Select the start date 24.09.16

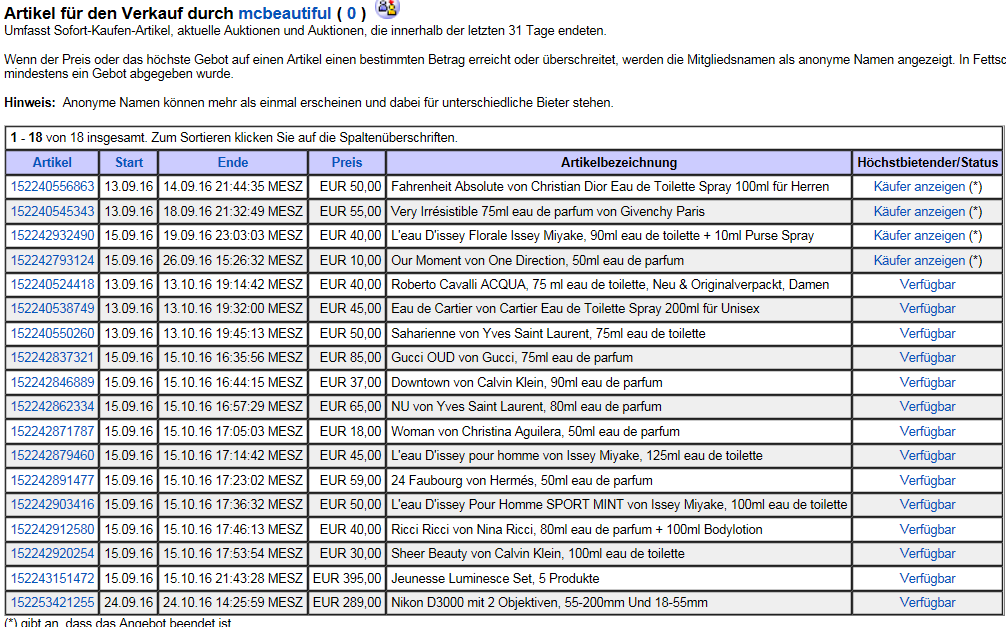coord(129,603)
